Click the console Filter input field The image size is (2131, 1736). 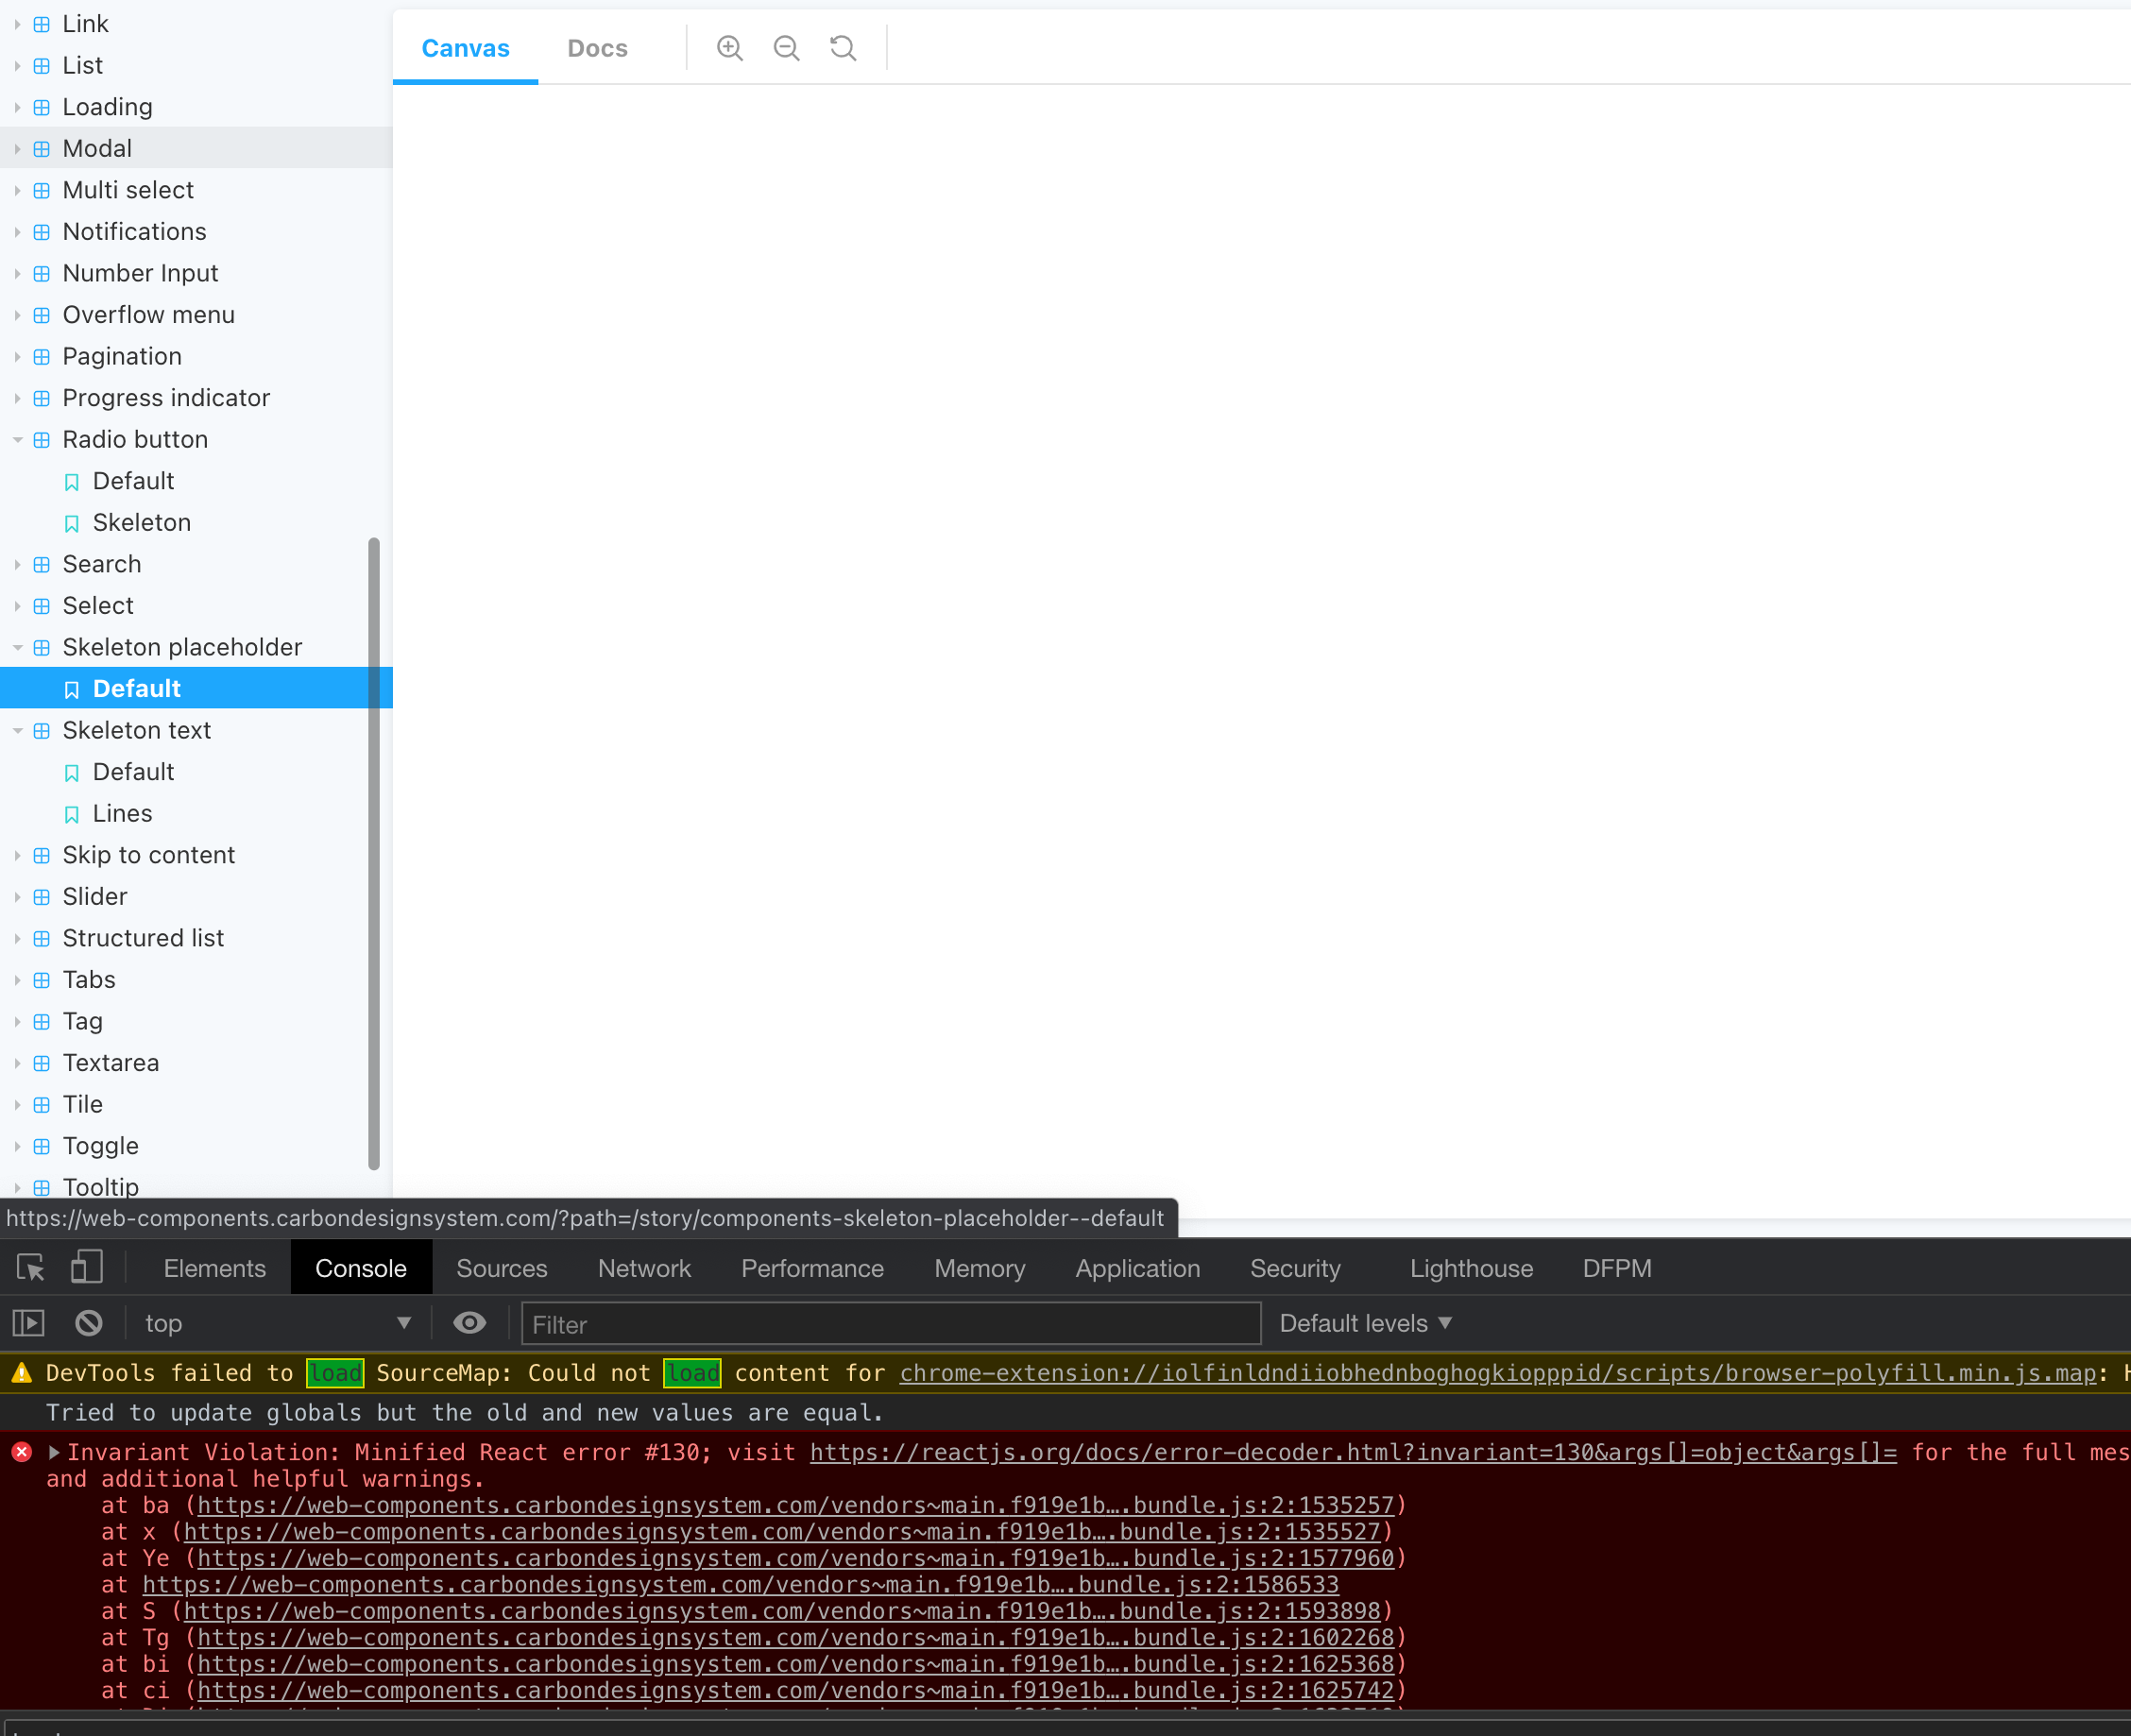(889, 1322)
